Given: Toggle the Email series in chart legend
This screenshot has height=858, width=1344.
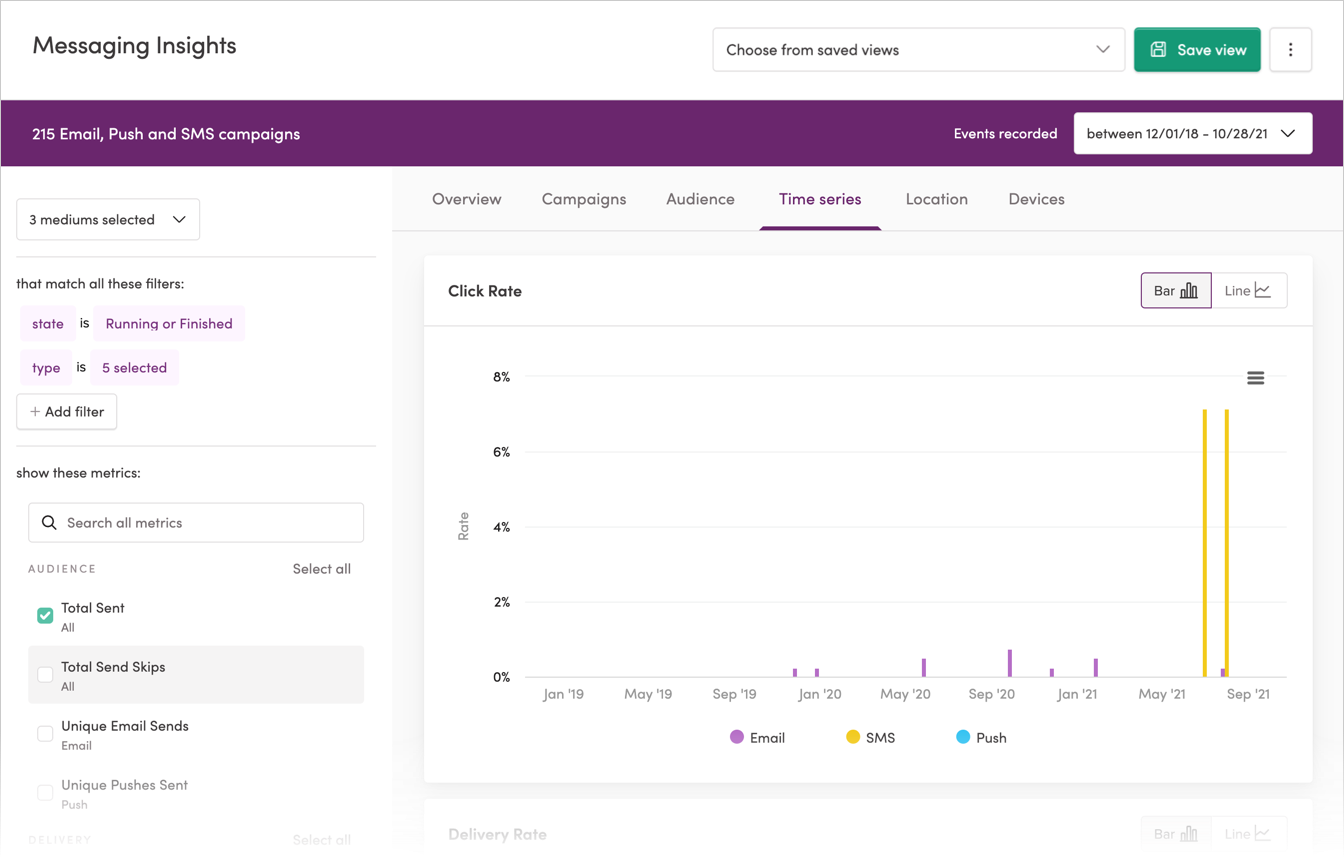Looking at the screenshot, I should [x=757, y=737].
